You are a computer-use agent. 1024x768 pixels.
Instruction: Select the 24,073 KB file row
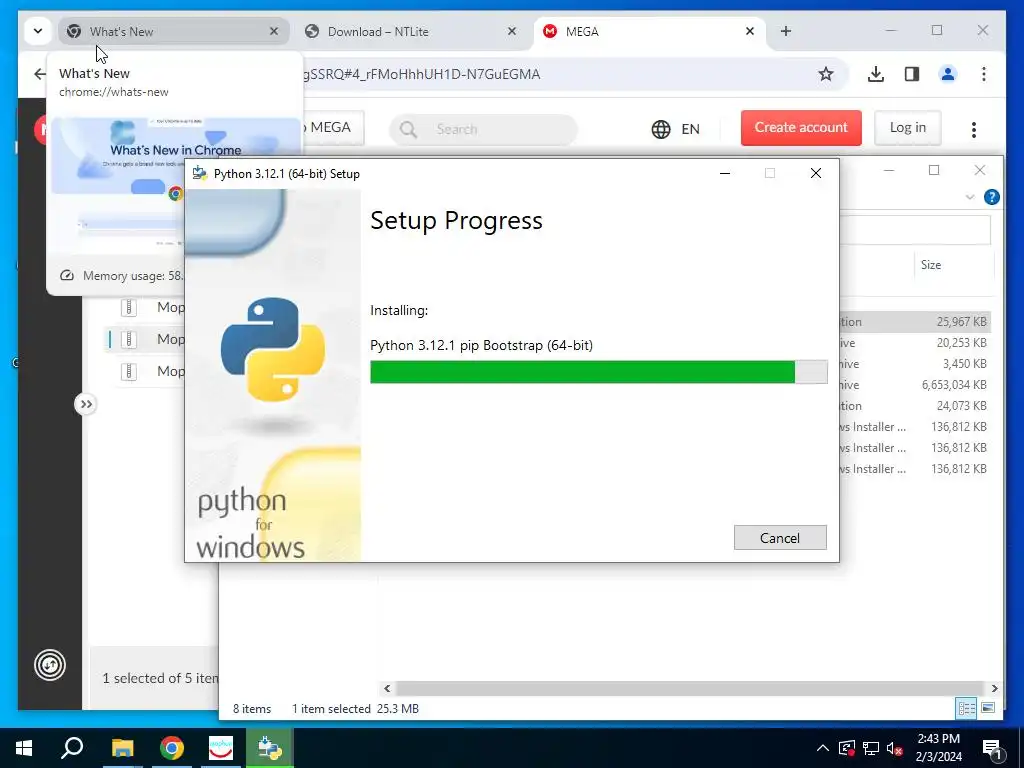[915, 406]
